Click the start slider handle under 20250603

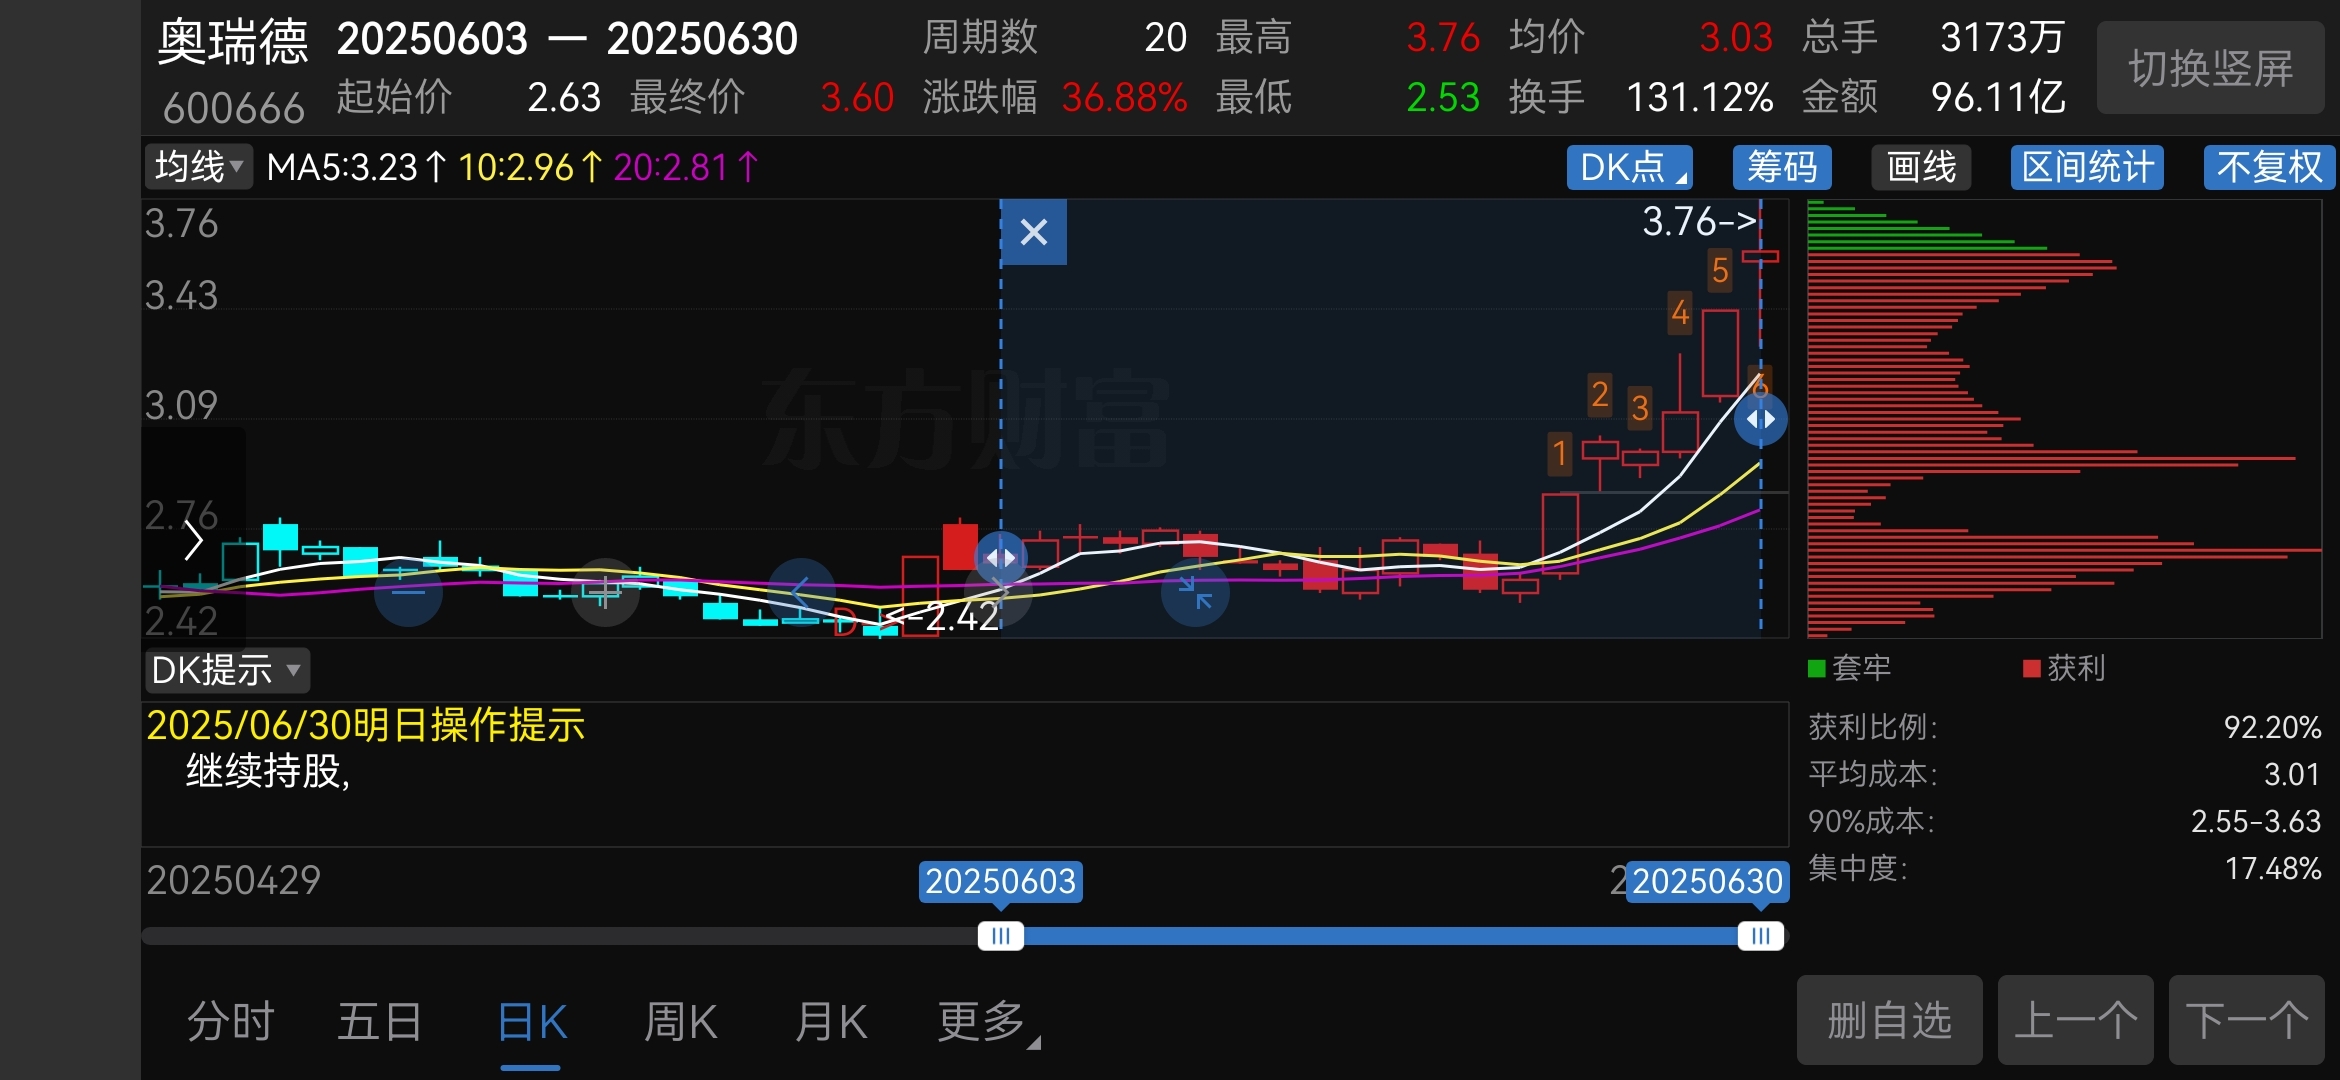(x=1001, y=936)
